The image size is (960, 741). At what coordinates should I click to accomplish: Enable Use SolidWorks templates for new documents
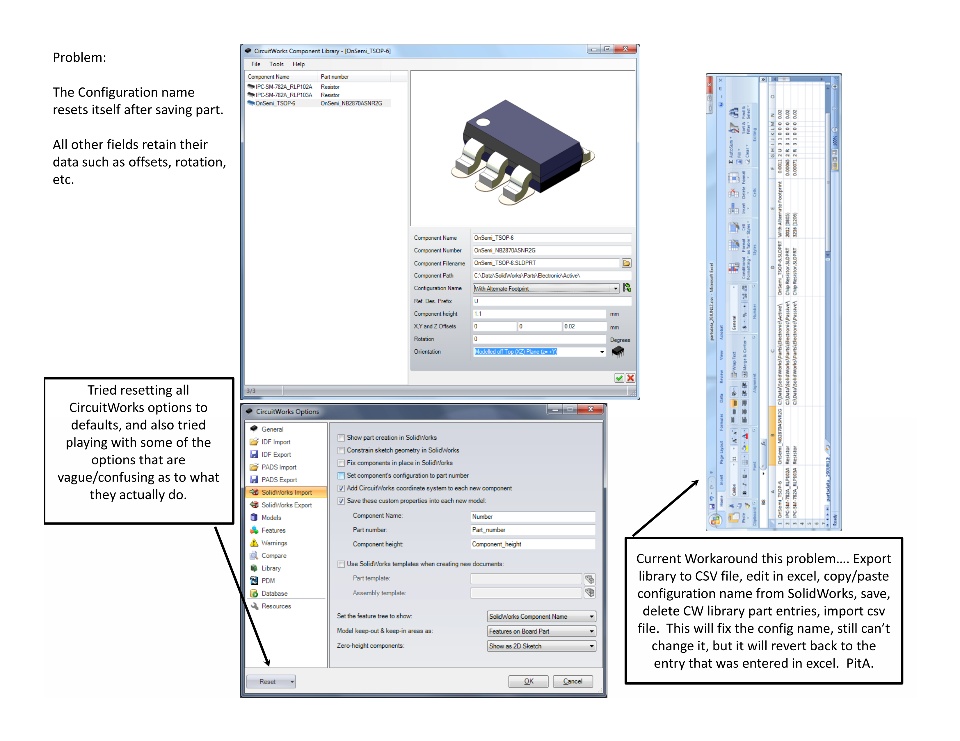[x=341, y=564]
